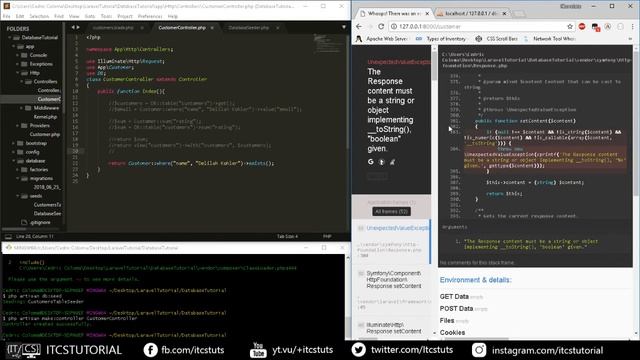Open the Selection menu in Sublime Text
The height and width of the screenshot is (360, 640).
coord(39,16)
